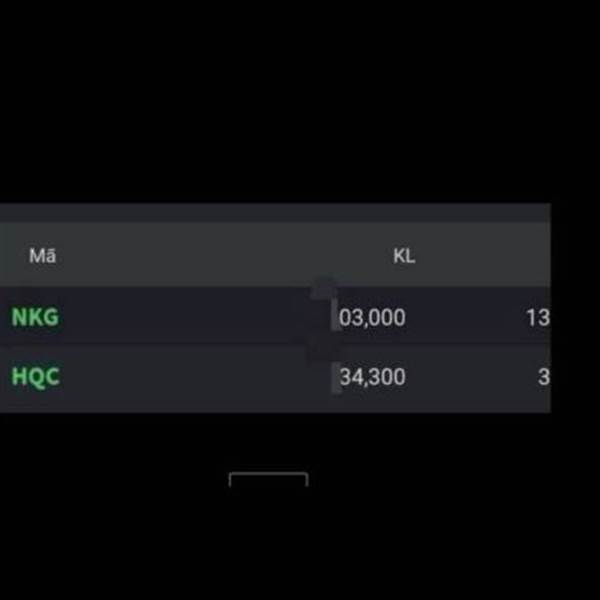
Task: Open the HQC stock ticker
Action: [x=35, y=378]
